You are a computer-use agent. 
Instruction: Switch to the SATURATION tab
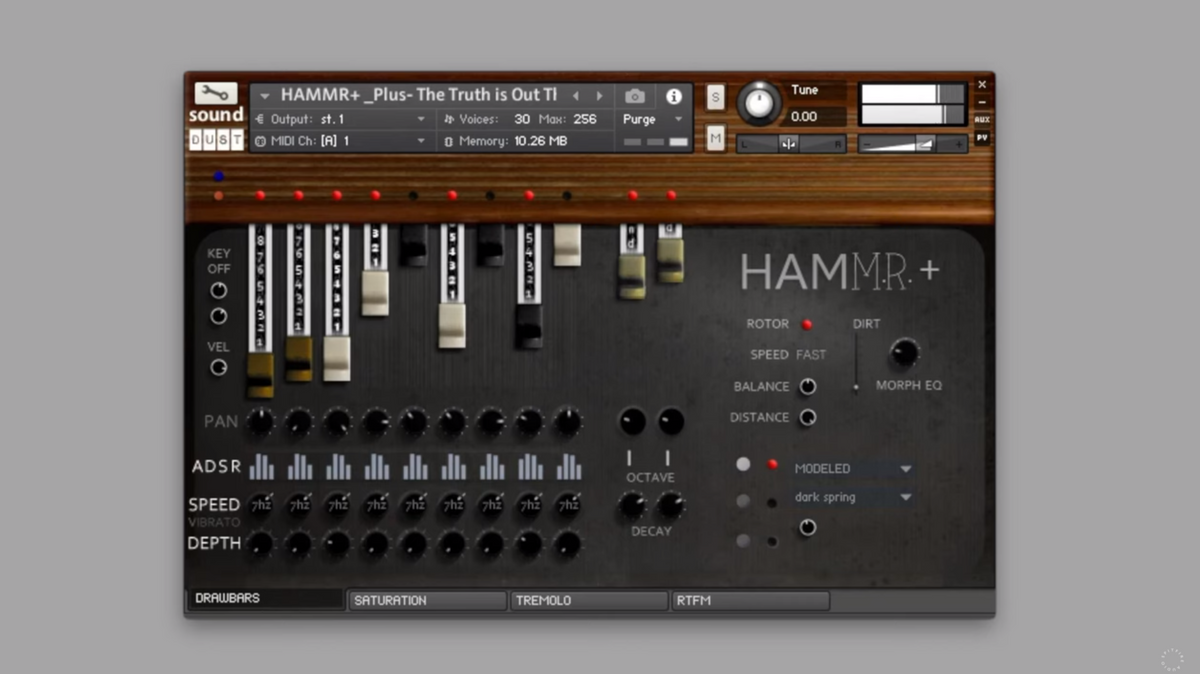[427, 600]
